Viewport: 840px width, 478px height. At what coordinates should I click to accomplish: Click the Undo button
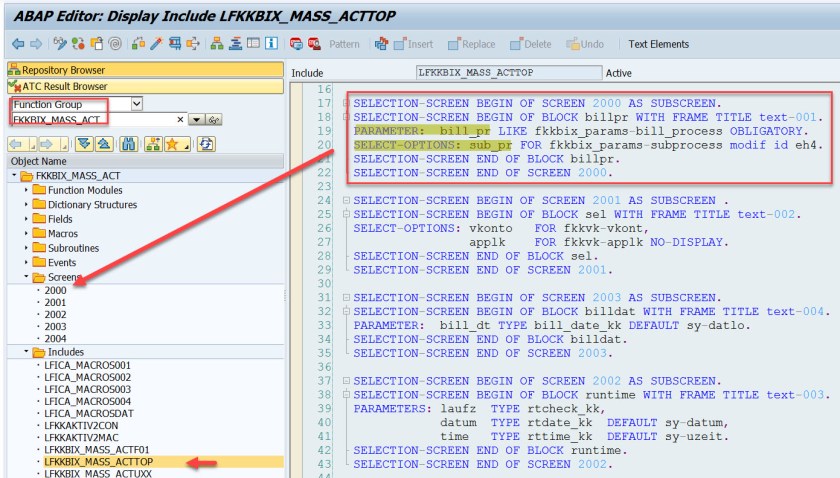click(x=585, y=44)
